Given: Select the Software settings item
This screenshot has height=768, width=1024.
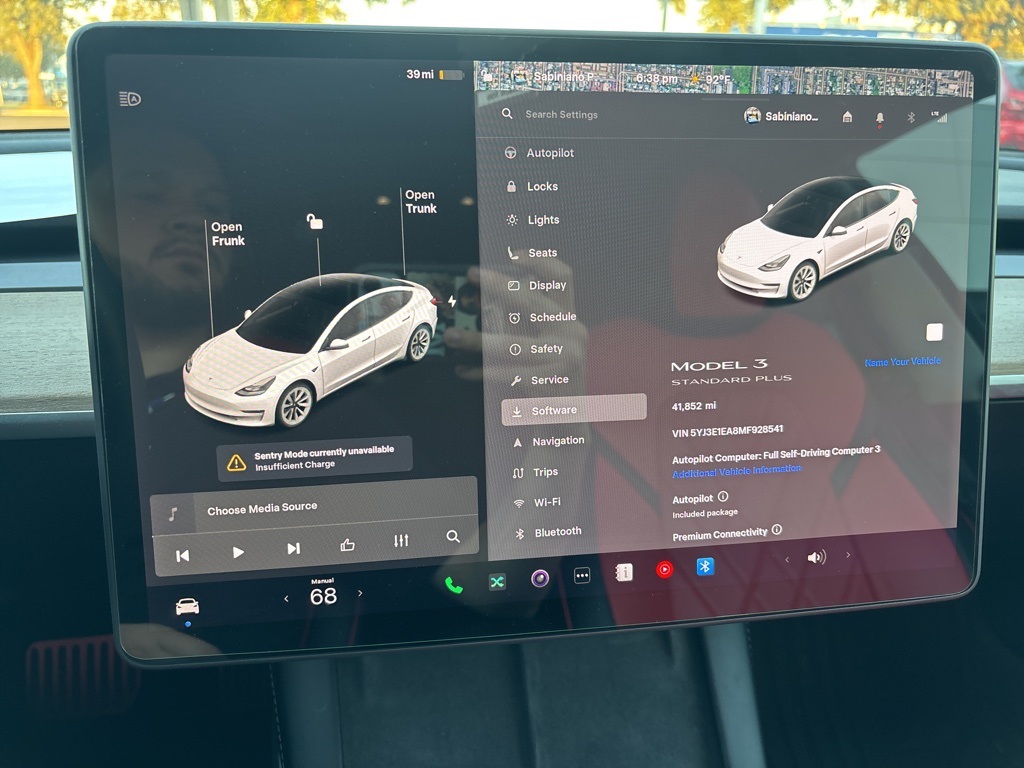Looking at the screenshot, I should coord(574,410).
